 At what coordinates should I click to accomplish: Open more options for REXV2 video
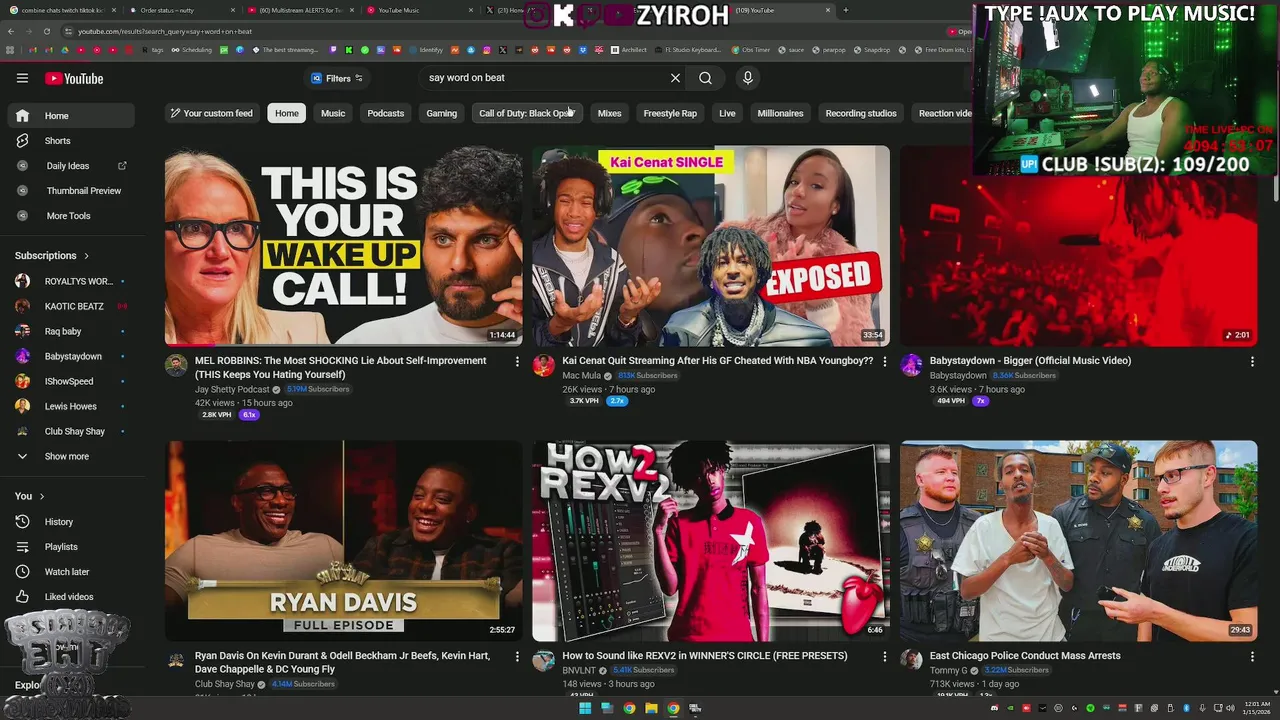[x=884, y=656]
